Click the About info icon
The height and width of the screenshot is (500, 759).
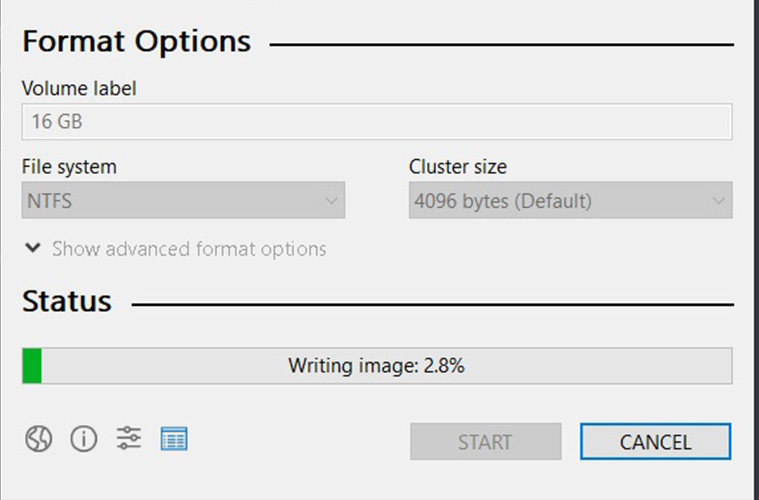pos(84,438)
